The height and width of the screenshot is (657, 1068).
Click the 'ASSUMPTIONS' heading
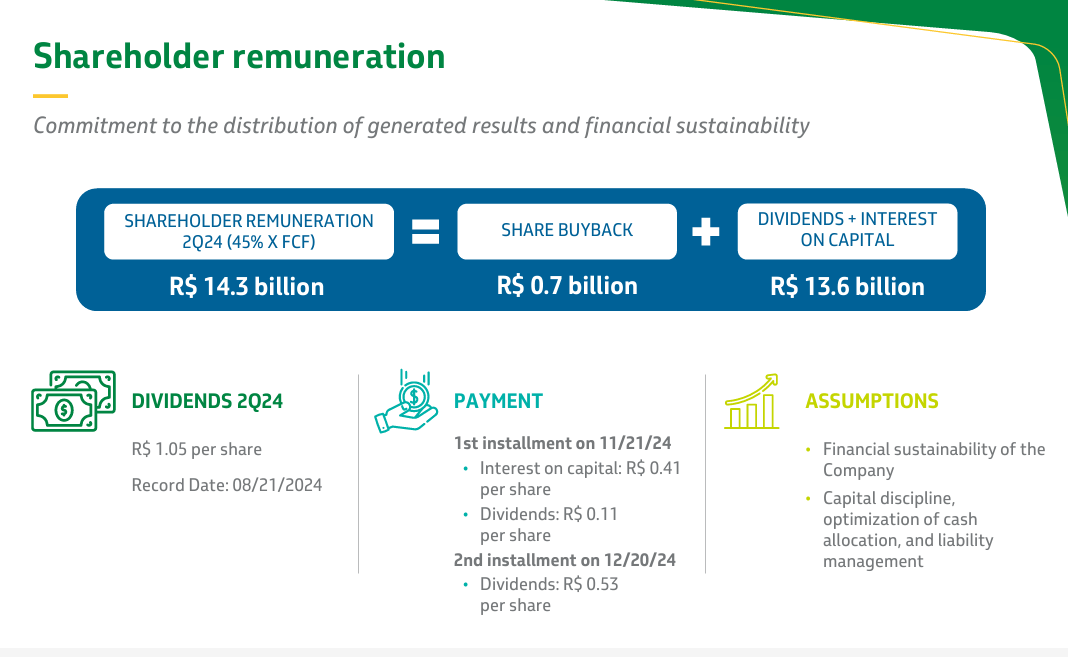click(872, 401)
